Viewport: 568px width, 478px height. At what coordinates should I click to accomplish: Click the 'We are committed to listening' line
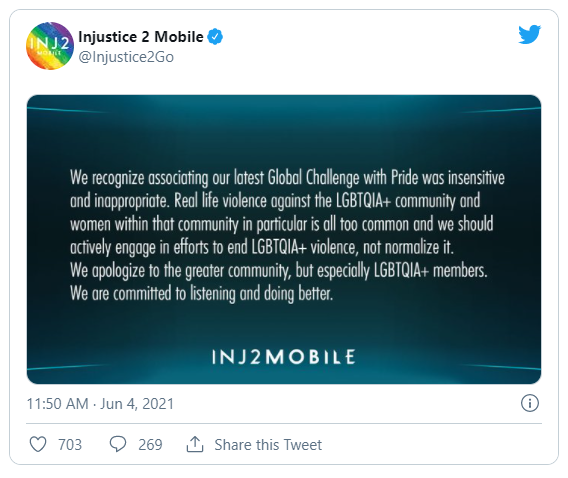(x=201, y=293)
